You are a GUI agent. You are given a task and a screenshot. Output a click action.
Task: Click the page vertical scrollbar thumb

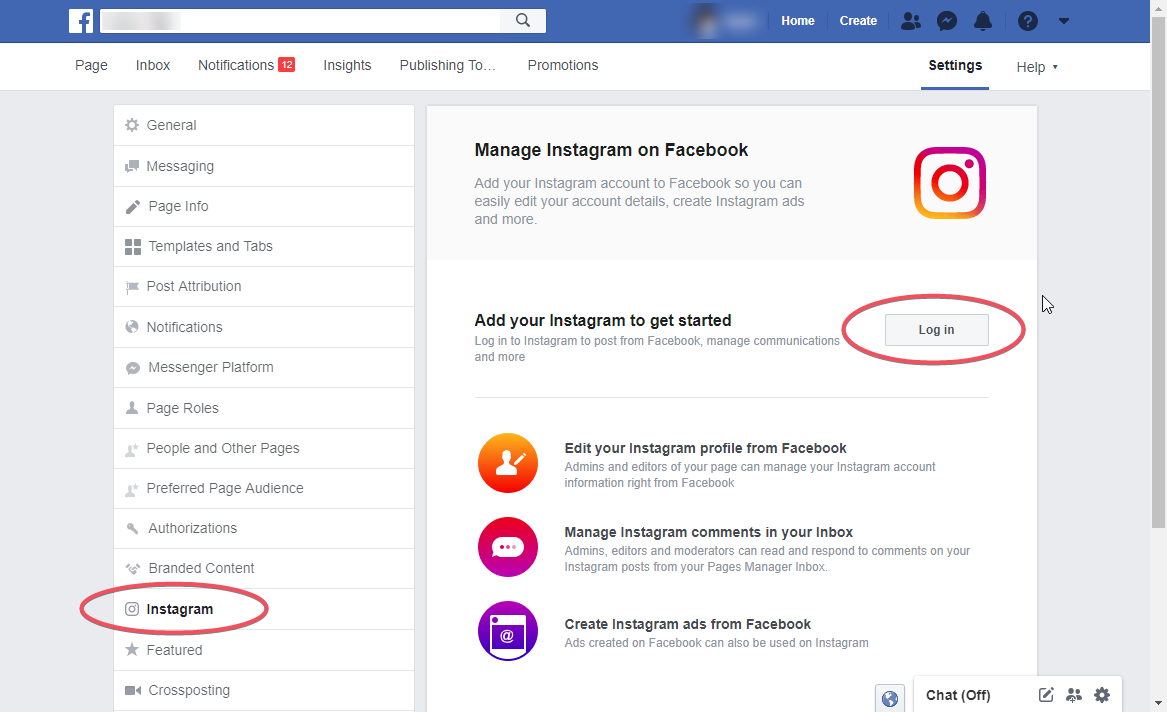click(x=1158, y=272)
